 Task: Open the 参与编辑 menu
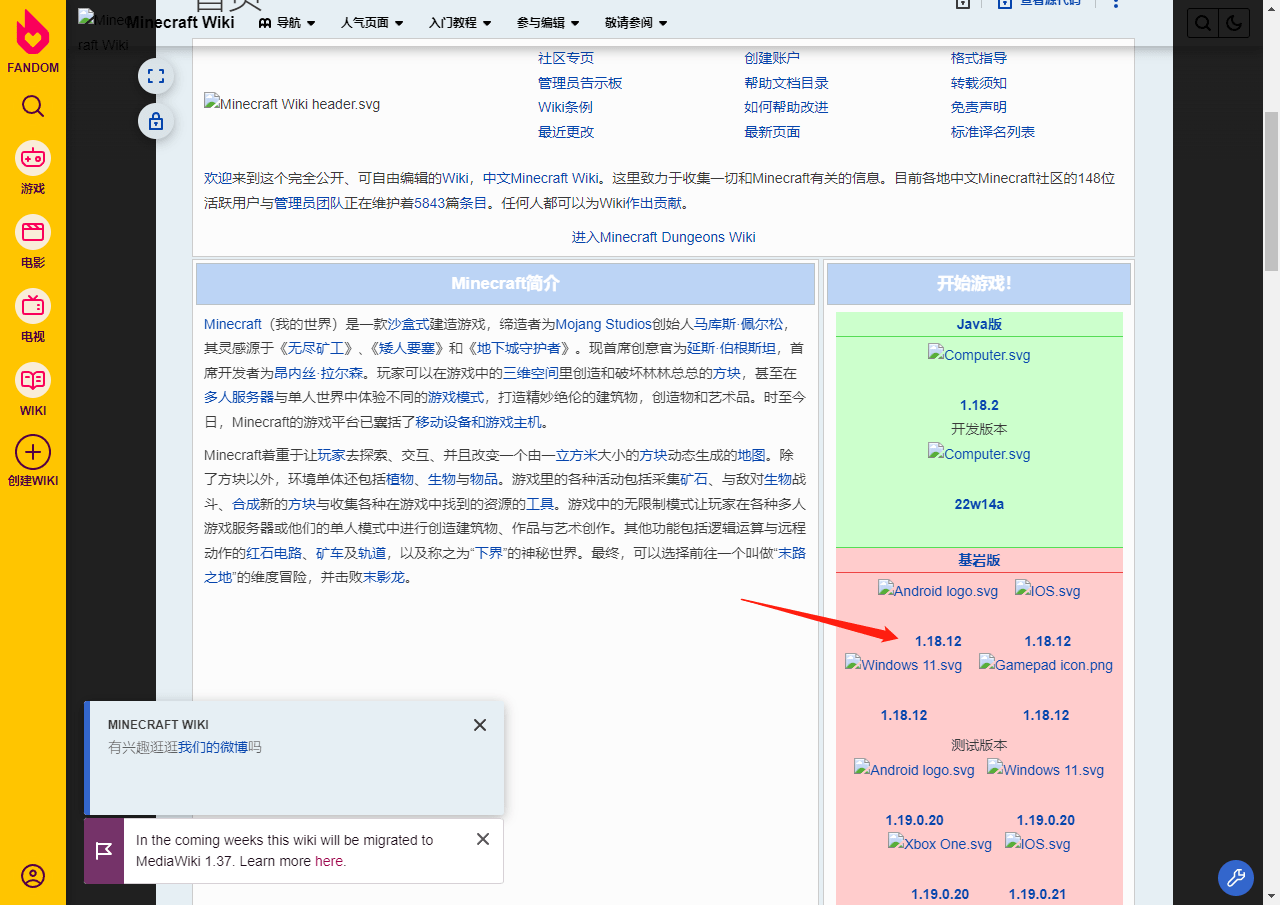548,23
